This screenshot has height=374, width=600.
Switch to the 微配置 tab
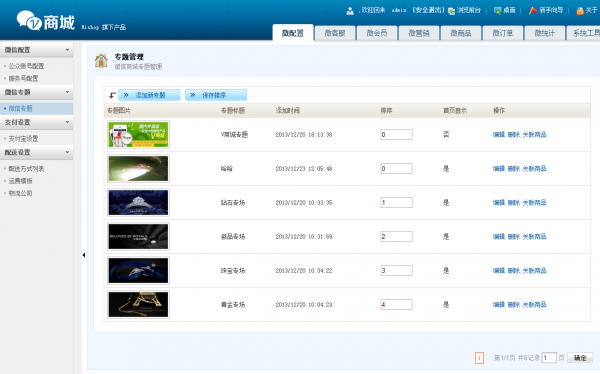tap(293, 33)
